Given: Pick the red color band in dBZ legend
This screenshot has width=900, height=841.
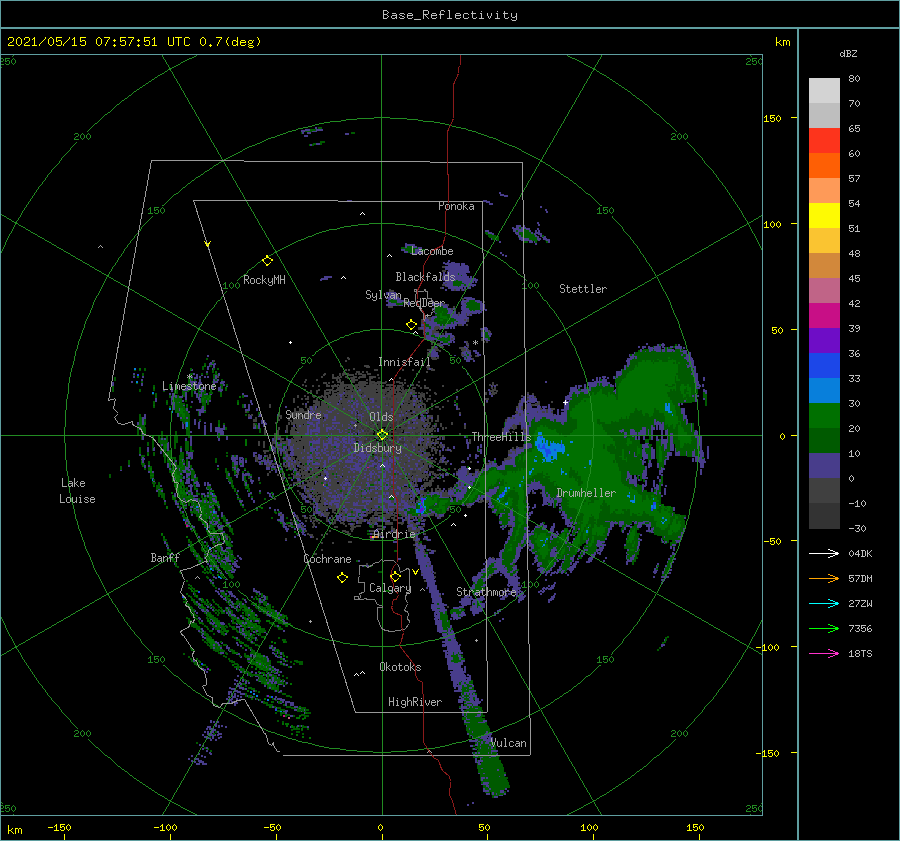Looking at the screenshot, I should point(824,141).
